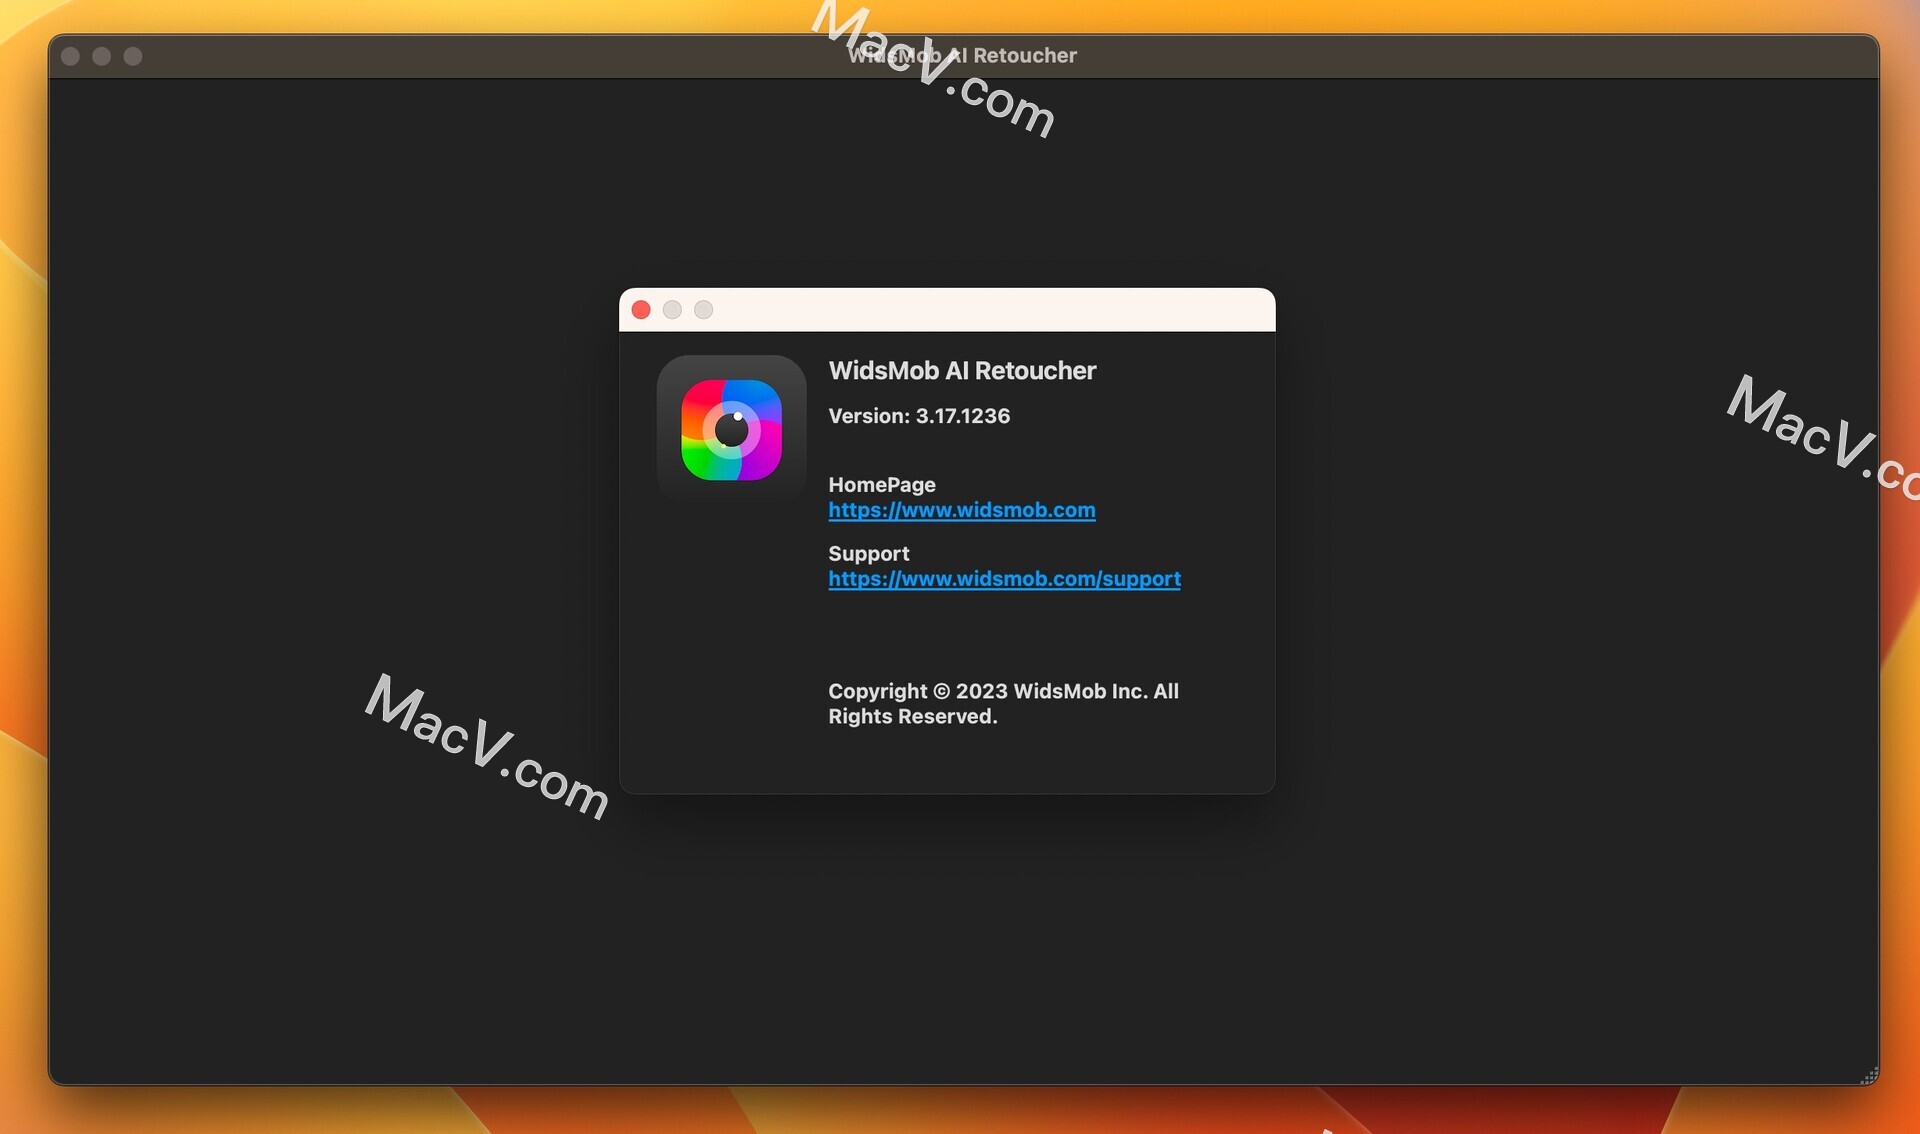
Task: Open the WidsMob support page link
Action: click(x=1004, y=579)
